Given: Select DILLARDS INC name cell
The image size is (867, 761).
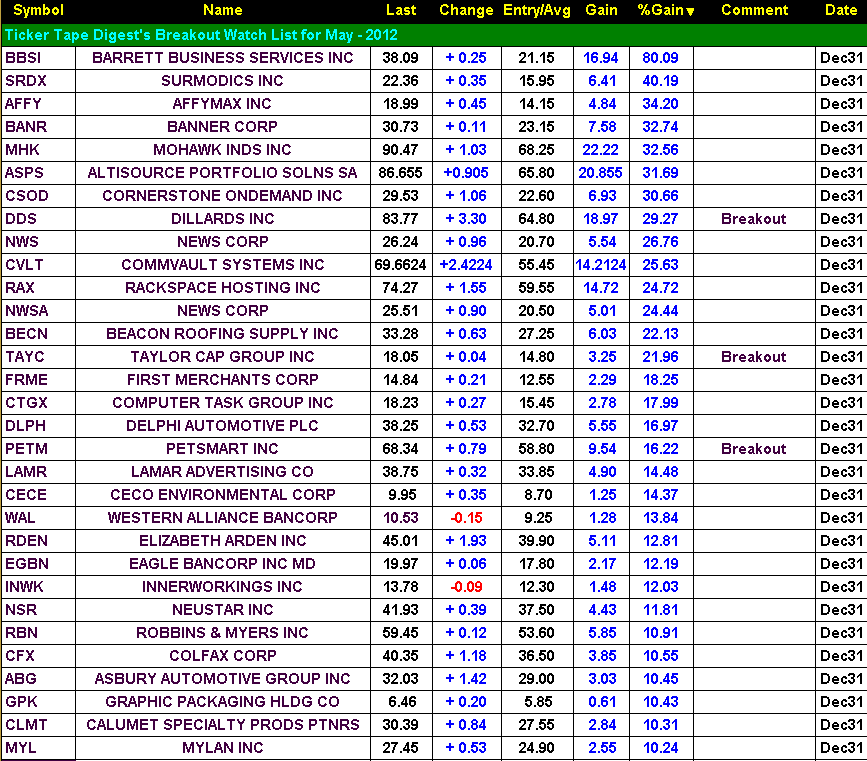Looking at the screenshot, I should (222, 218).
